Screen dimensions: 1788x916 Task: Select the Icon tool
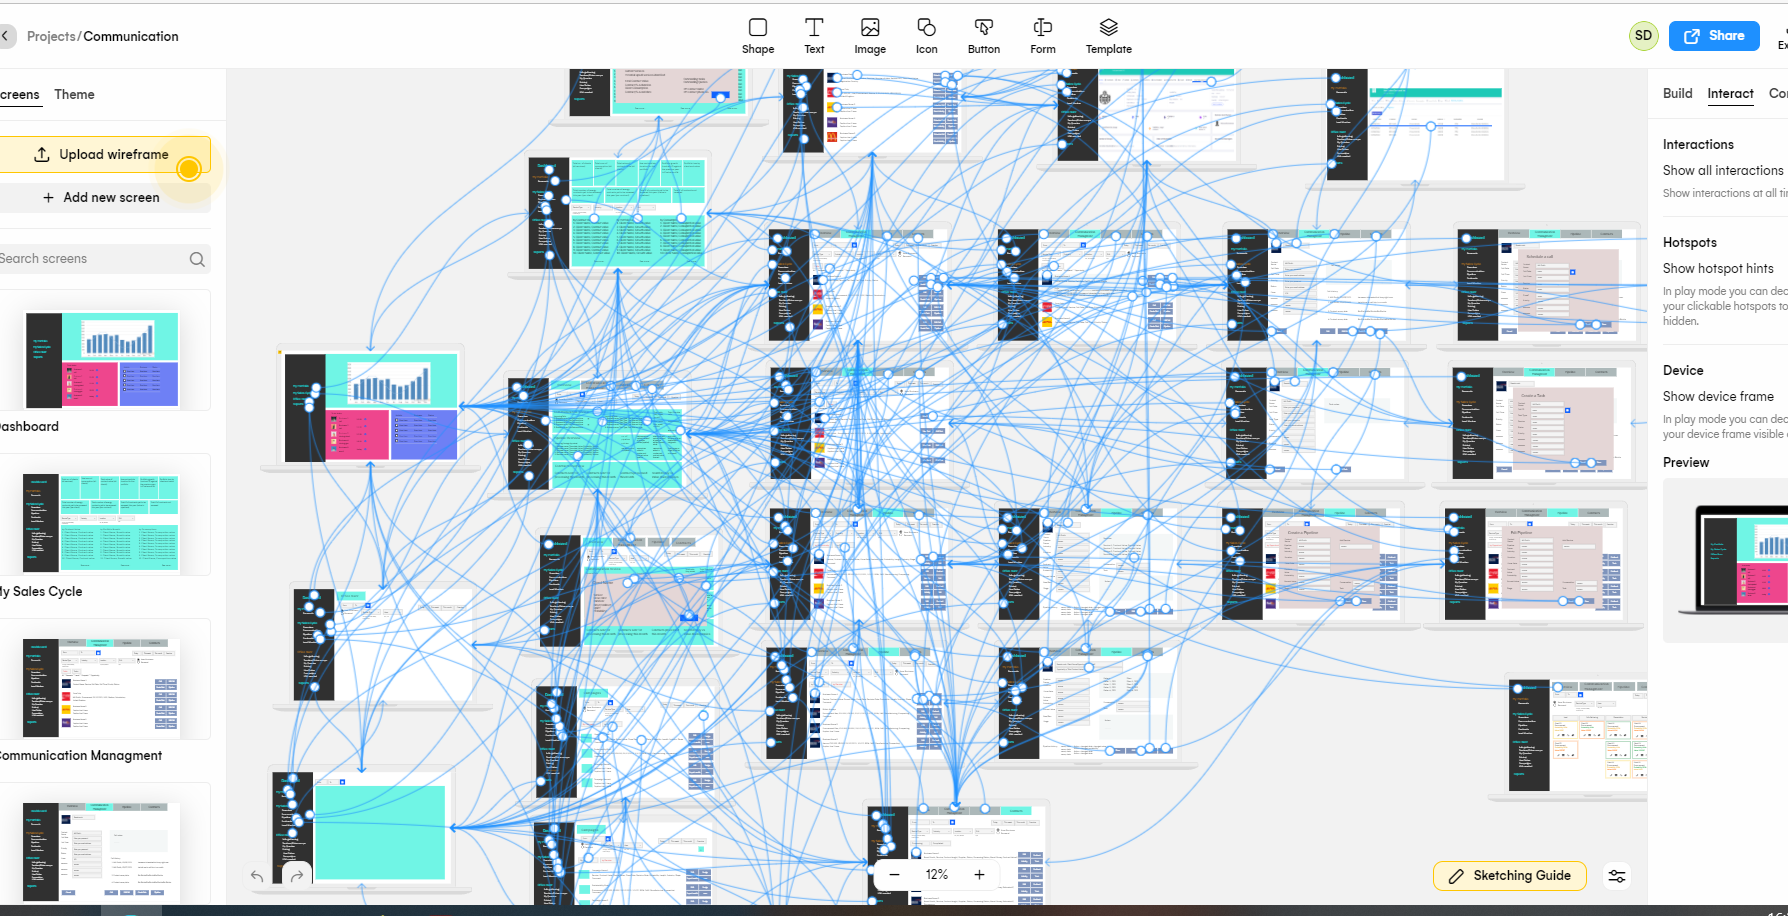point(926,35)
